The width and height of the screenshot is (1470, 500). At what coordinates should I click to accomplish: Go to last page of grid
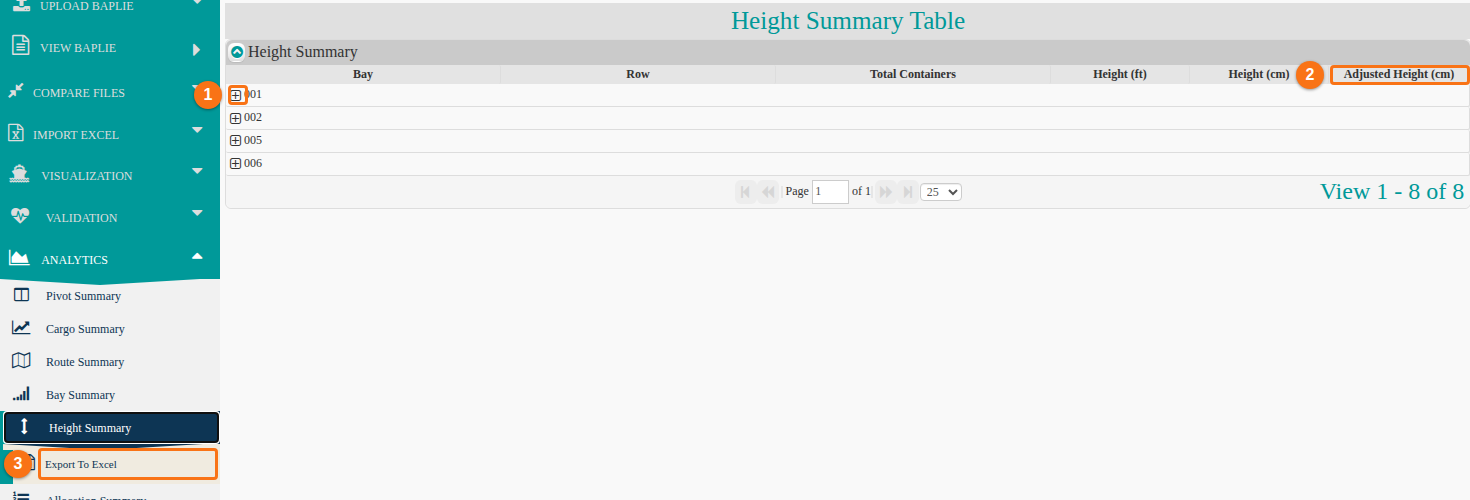907,192
